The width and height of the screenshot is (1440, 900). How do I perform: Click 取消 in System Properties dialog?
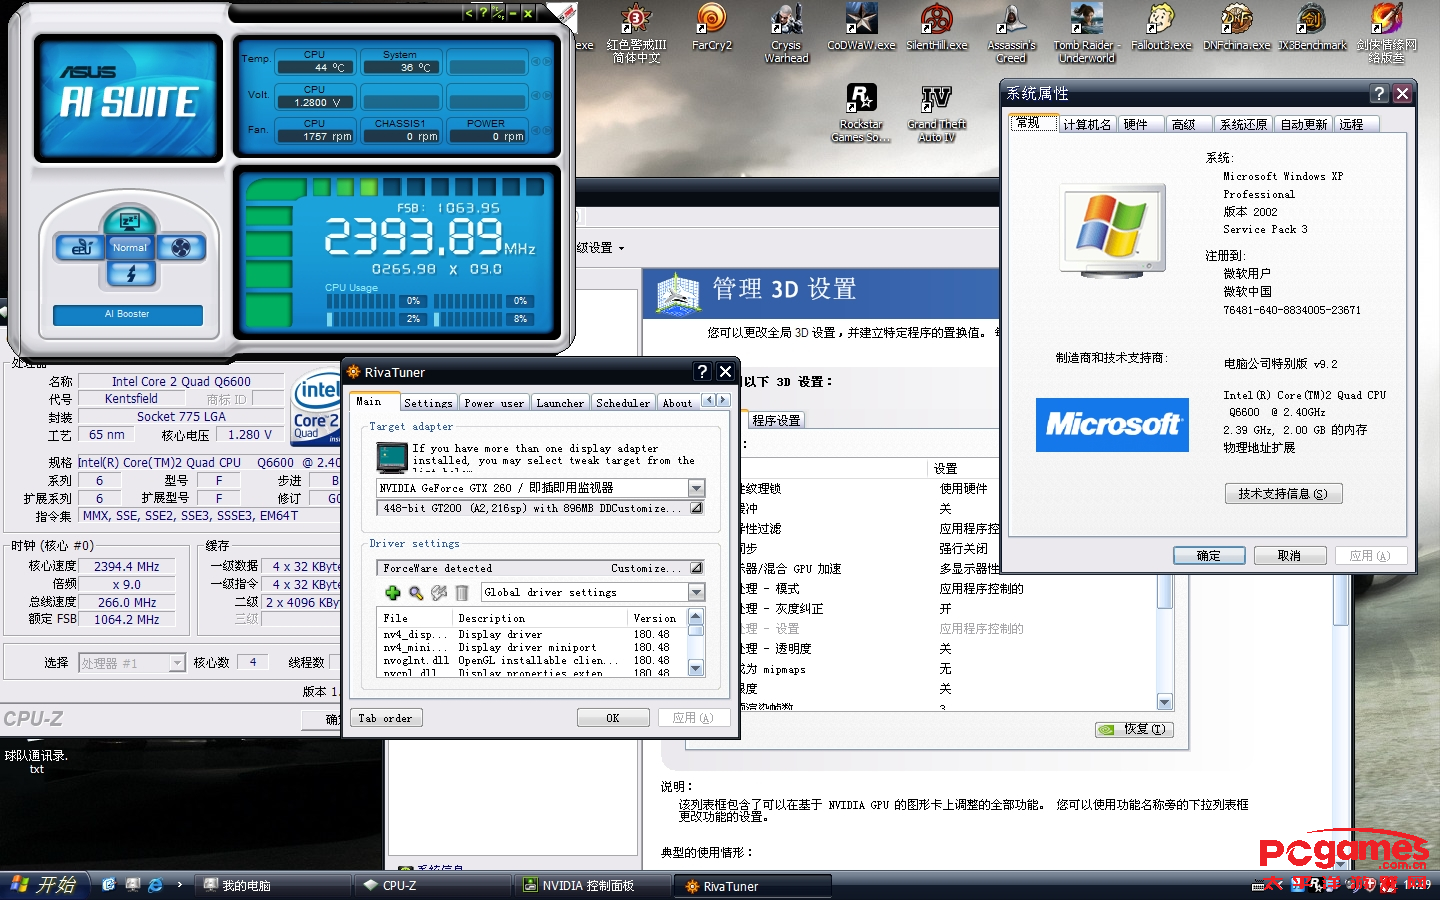coord(1290,556)
